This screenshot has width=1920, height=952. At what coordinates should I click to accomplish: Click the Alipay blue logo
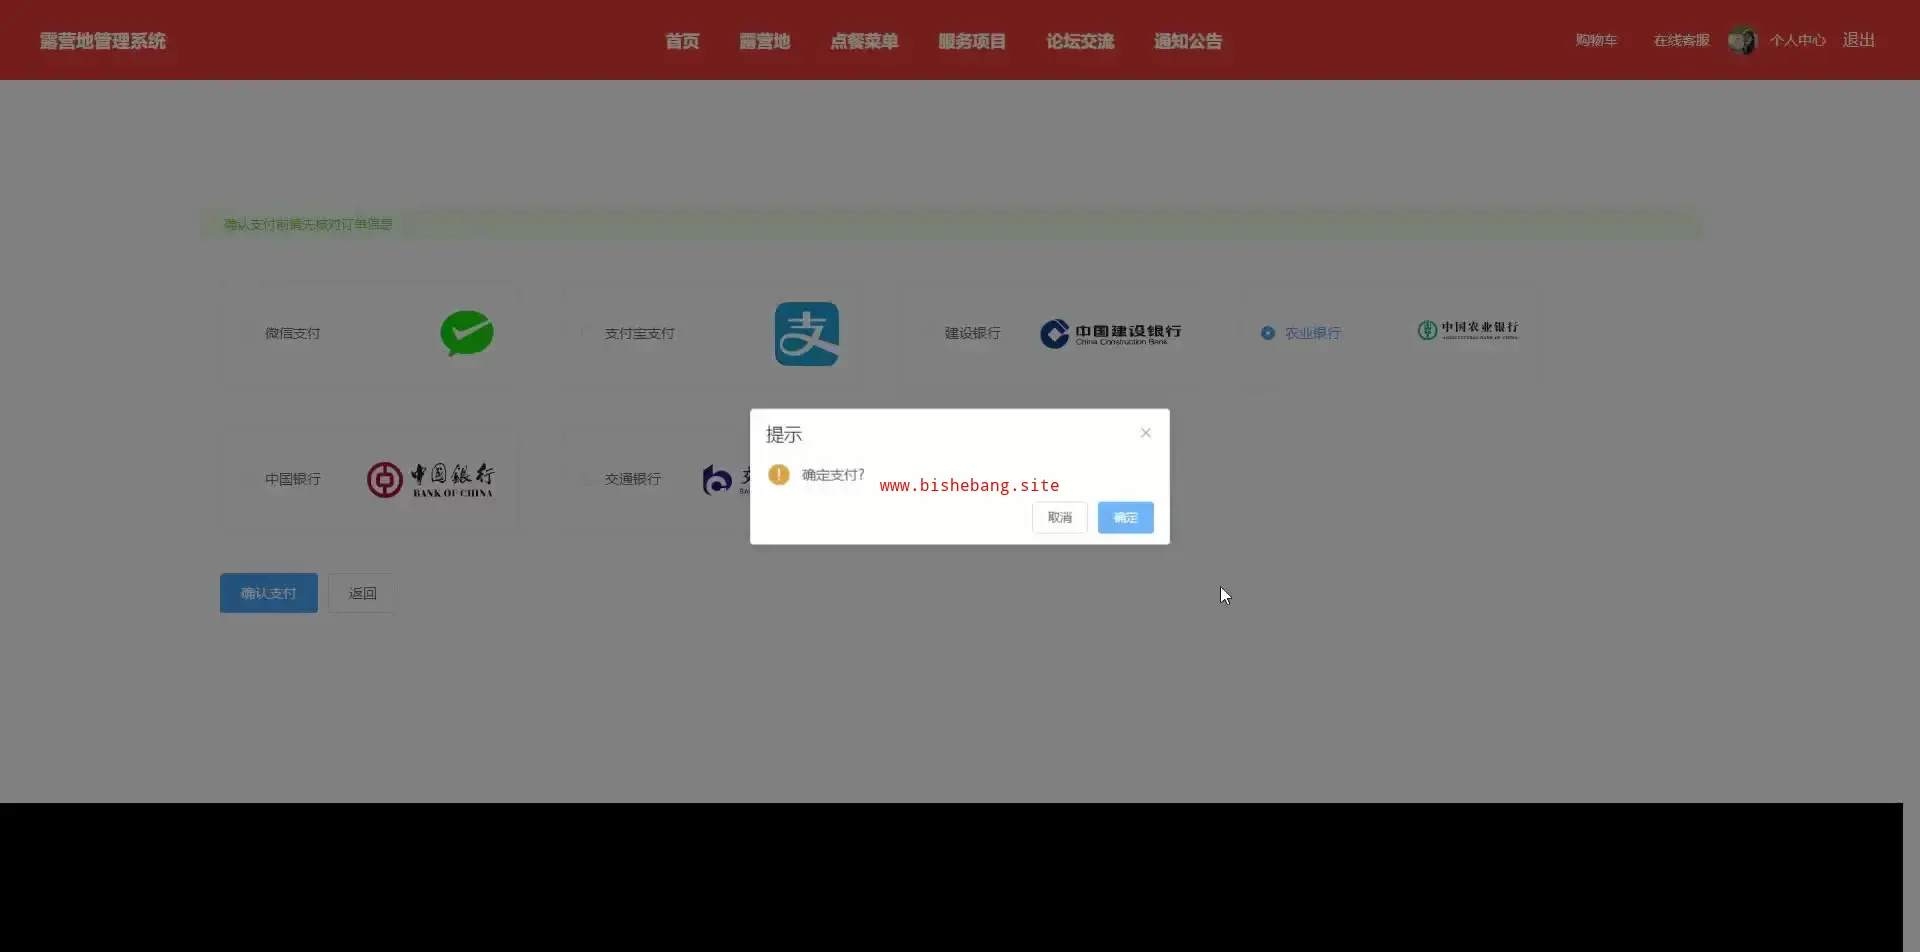click(807, 334)
